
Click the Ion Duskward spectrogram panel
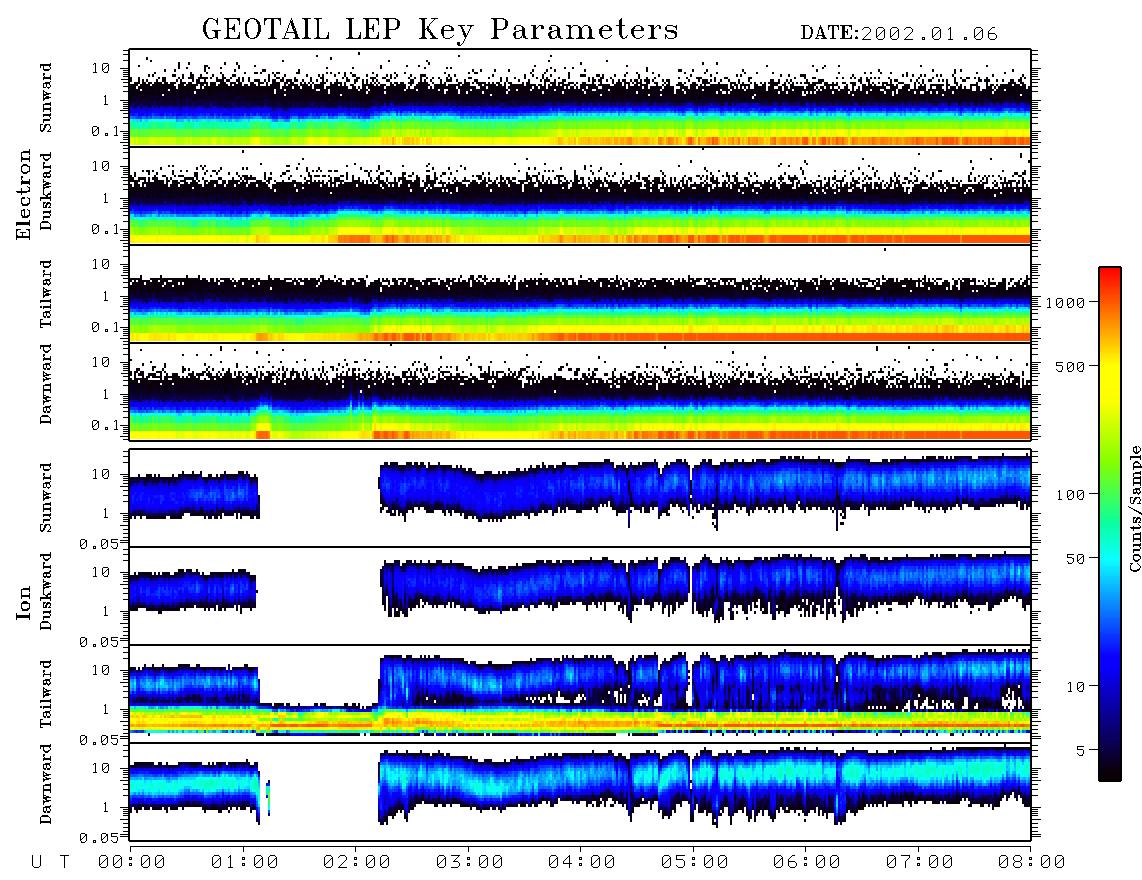[x=580, y=596]
